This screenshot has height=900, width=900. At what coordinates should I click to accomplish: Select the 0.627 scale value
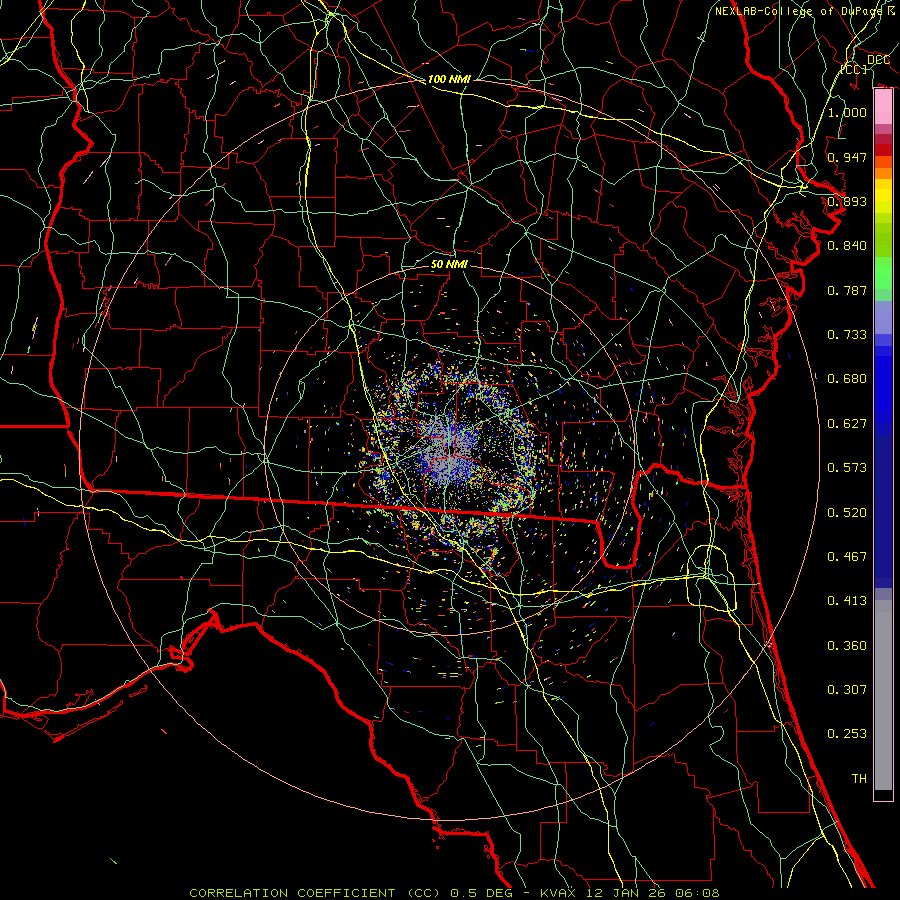847,424
